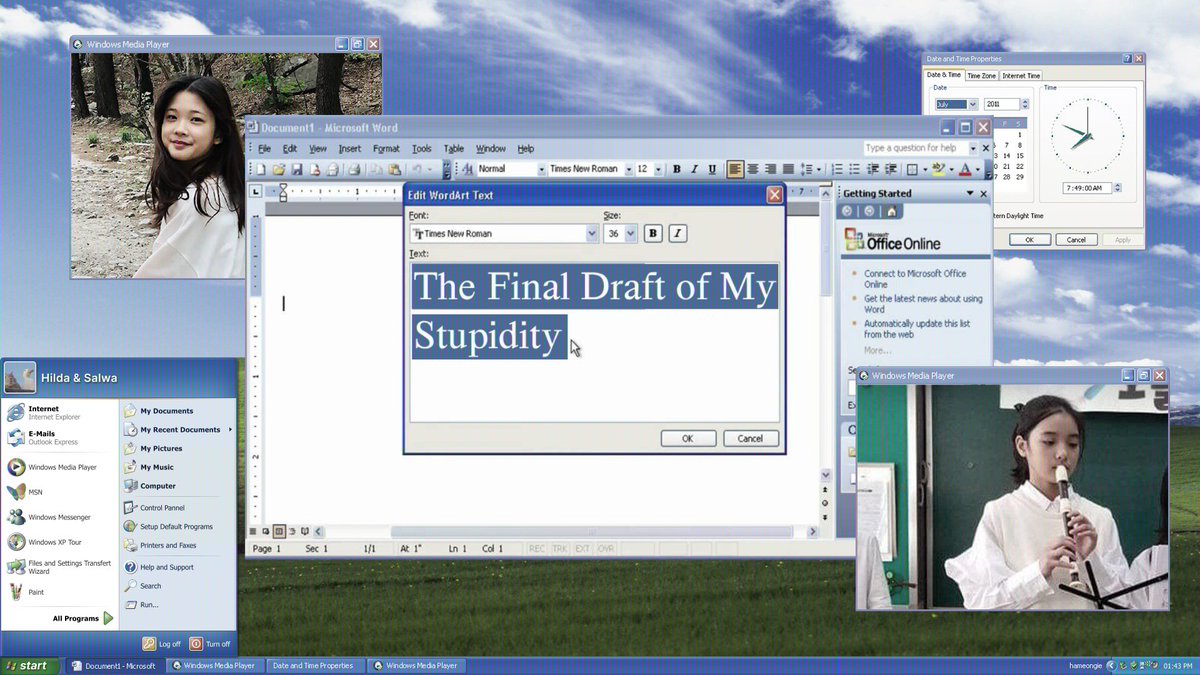Image resolution: width=1200 pixels, height=675 pixels.
Task: Click Cancel in Edit WordArt Text dialog
Action: tap(750, 438)
